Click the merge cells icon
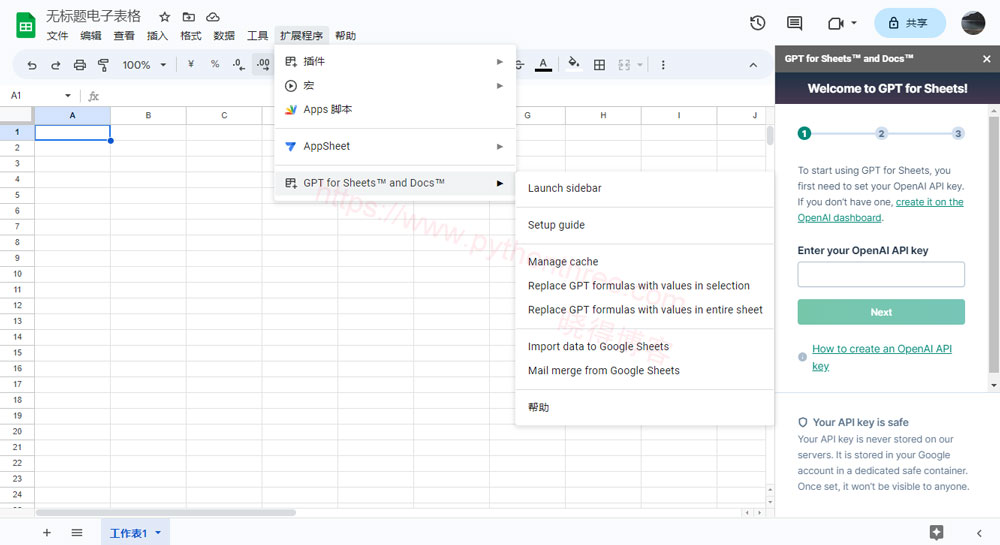1000x545 pixels. point(624,65)
